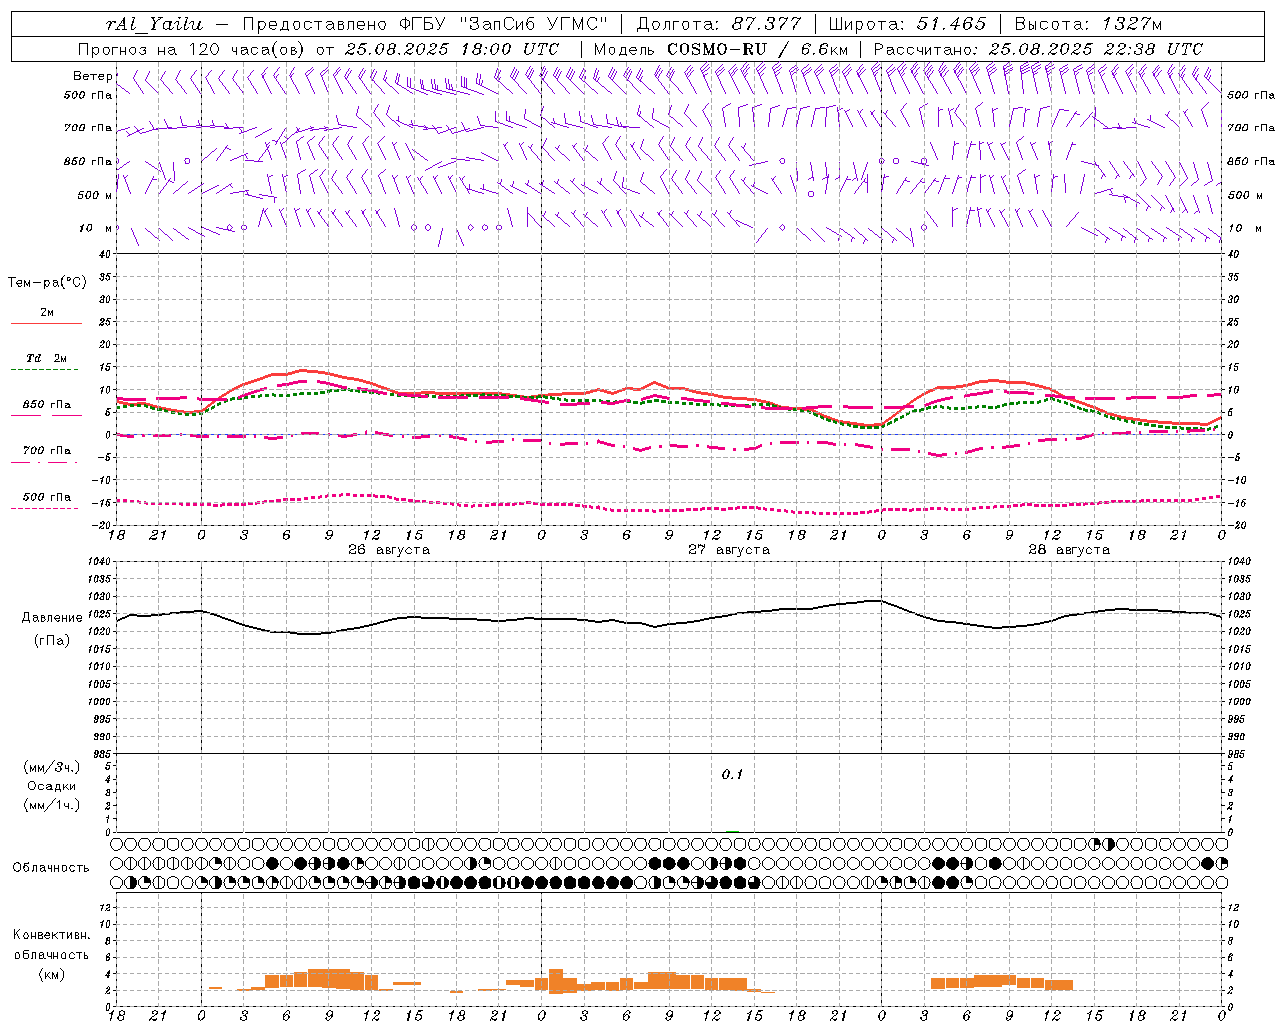Click the Долгота: 87.377 value

coord(719,24)
